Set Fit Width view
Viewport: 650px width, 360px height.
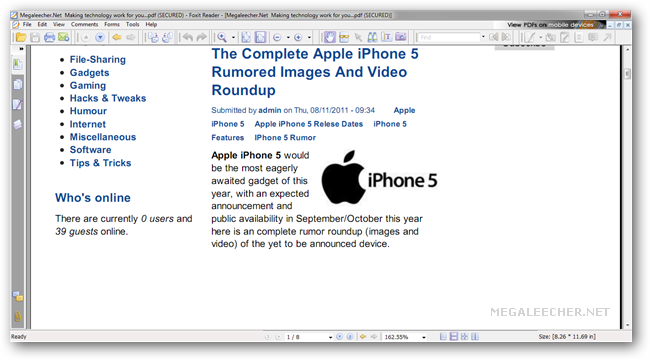(260, 37)
